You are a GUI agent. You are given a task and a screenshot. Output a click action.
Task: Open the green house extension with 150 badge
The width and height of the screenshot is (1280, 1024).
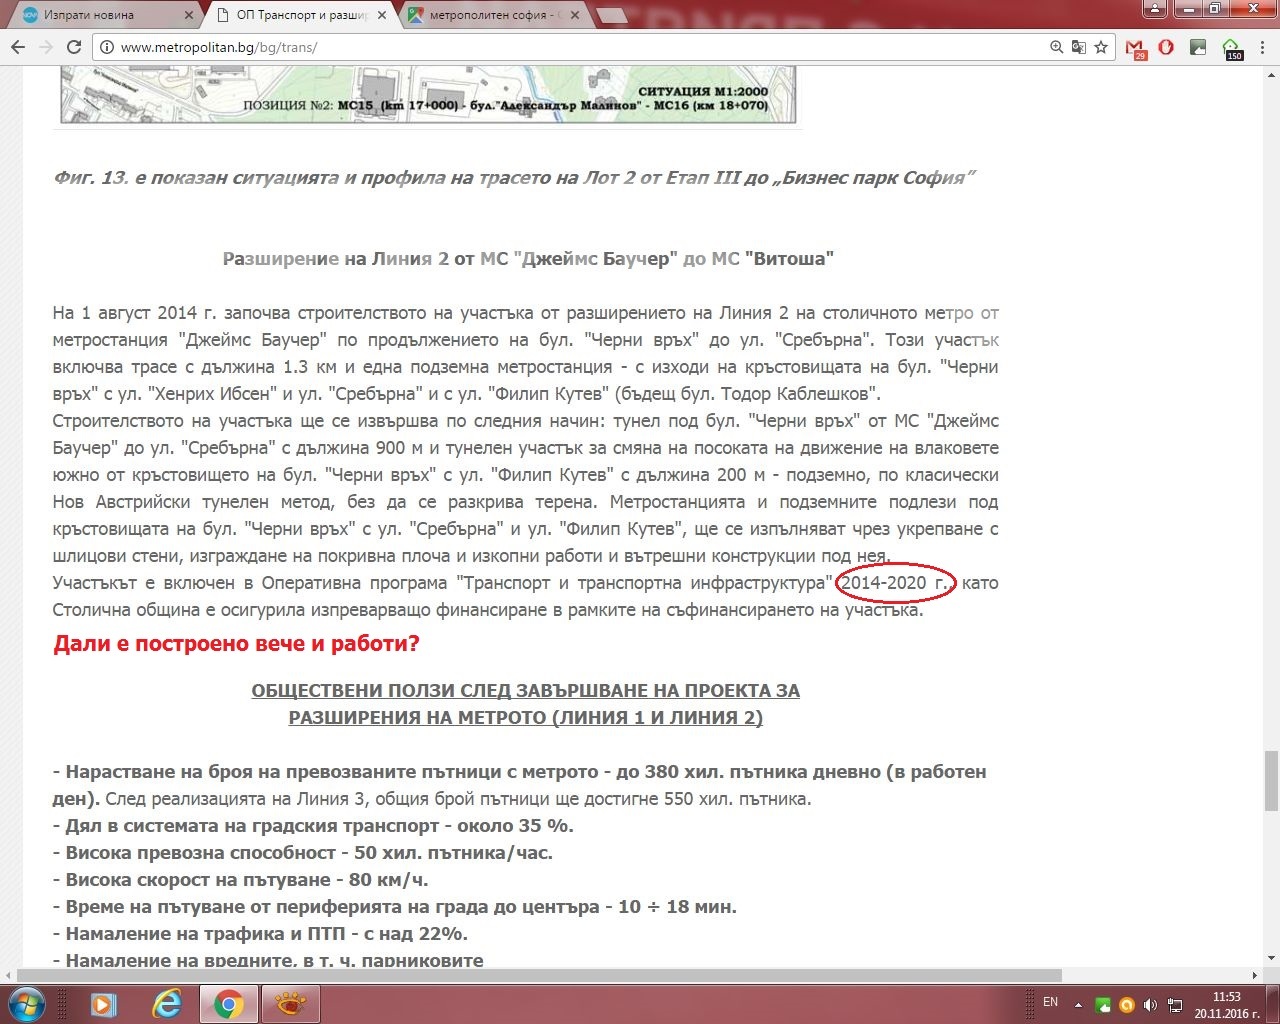[1232, 48]
